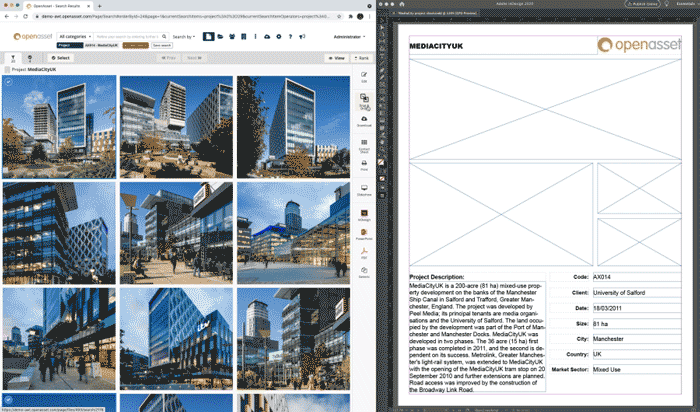This screenshot has height=412, width=700.
Task: Click the Download cloud icon in sidebar
Action: coord(364,121)
